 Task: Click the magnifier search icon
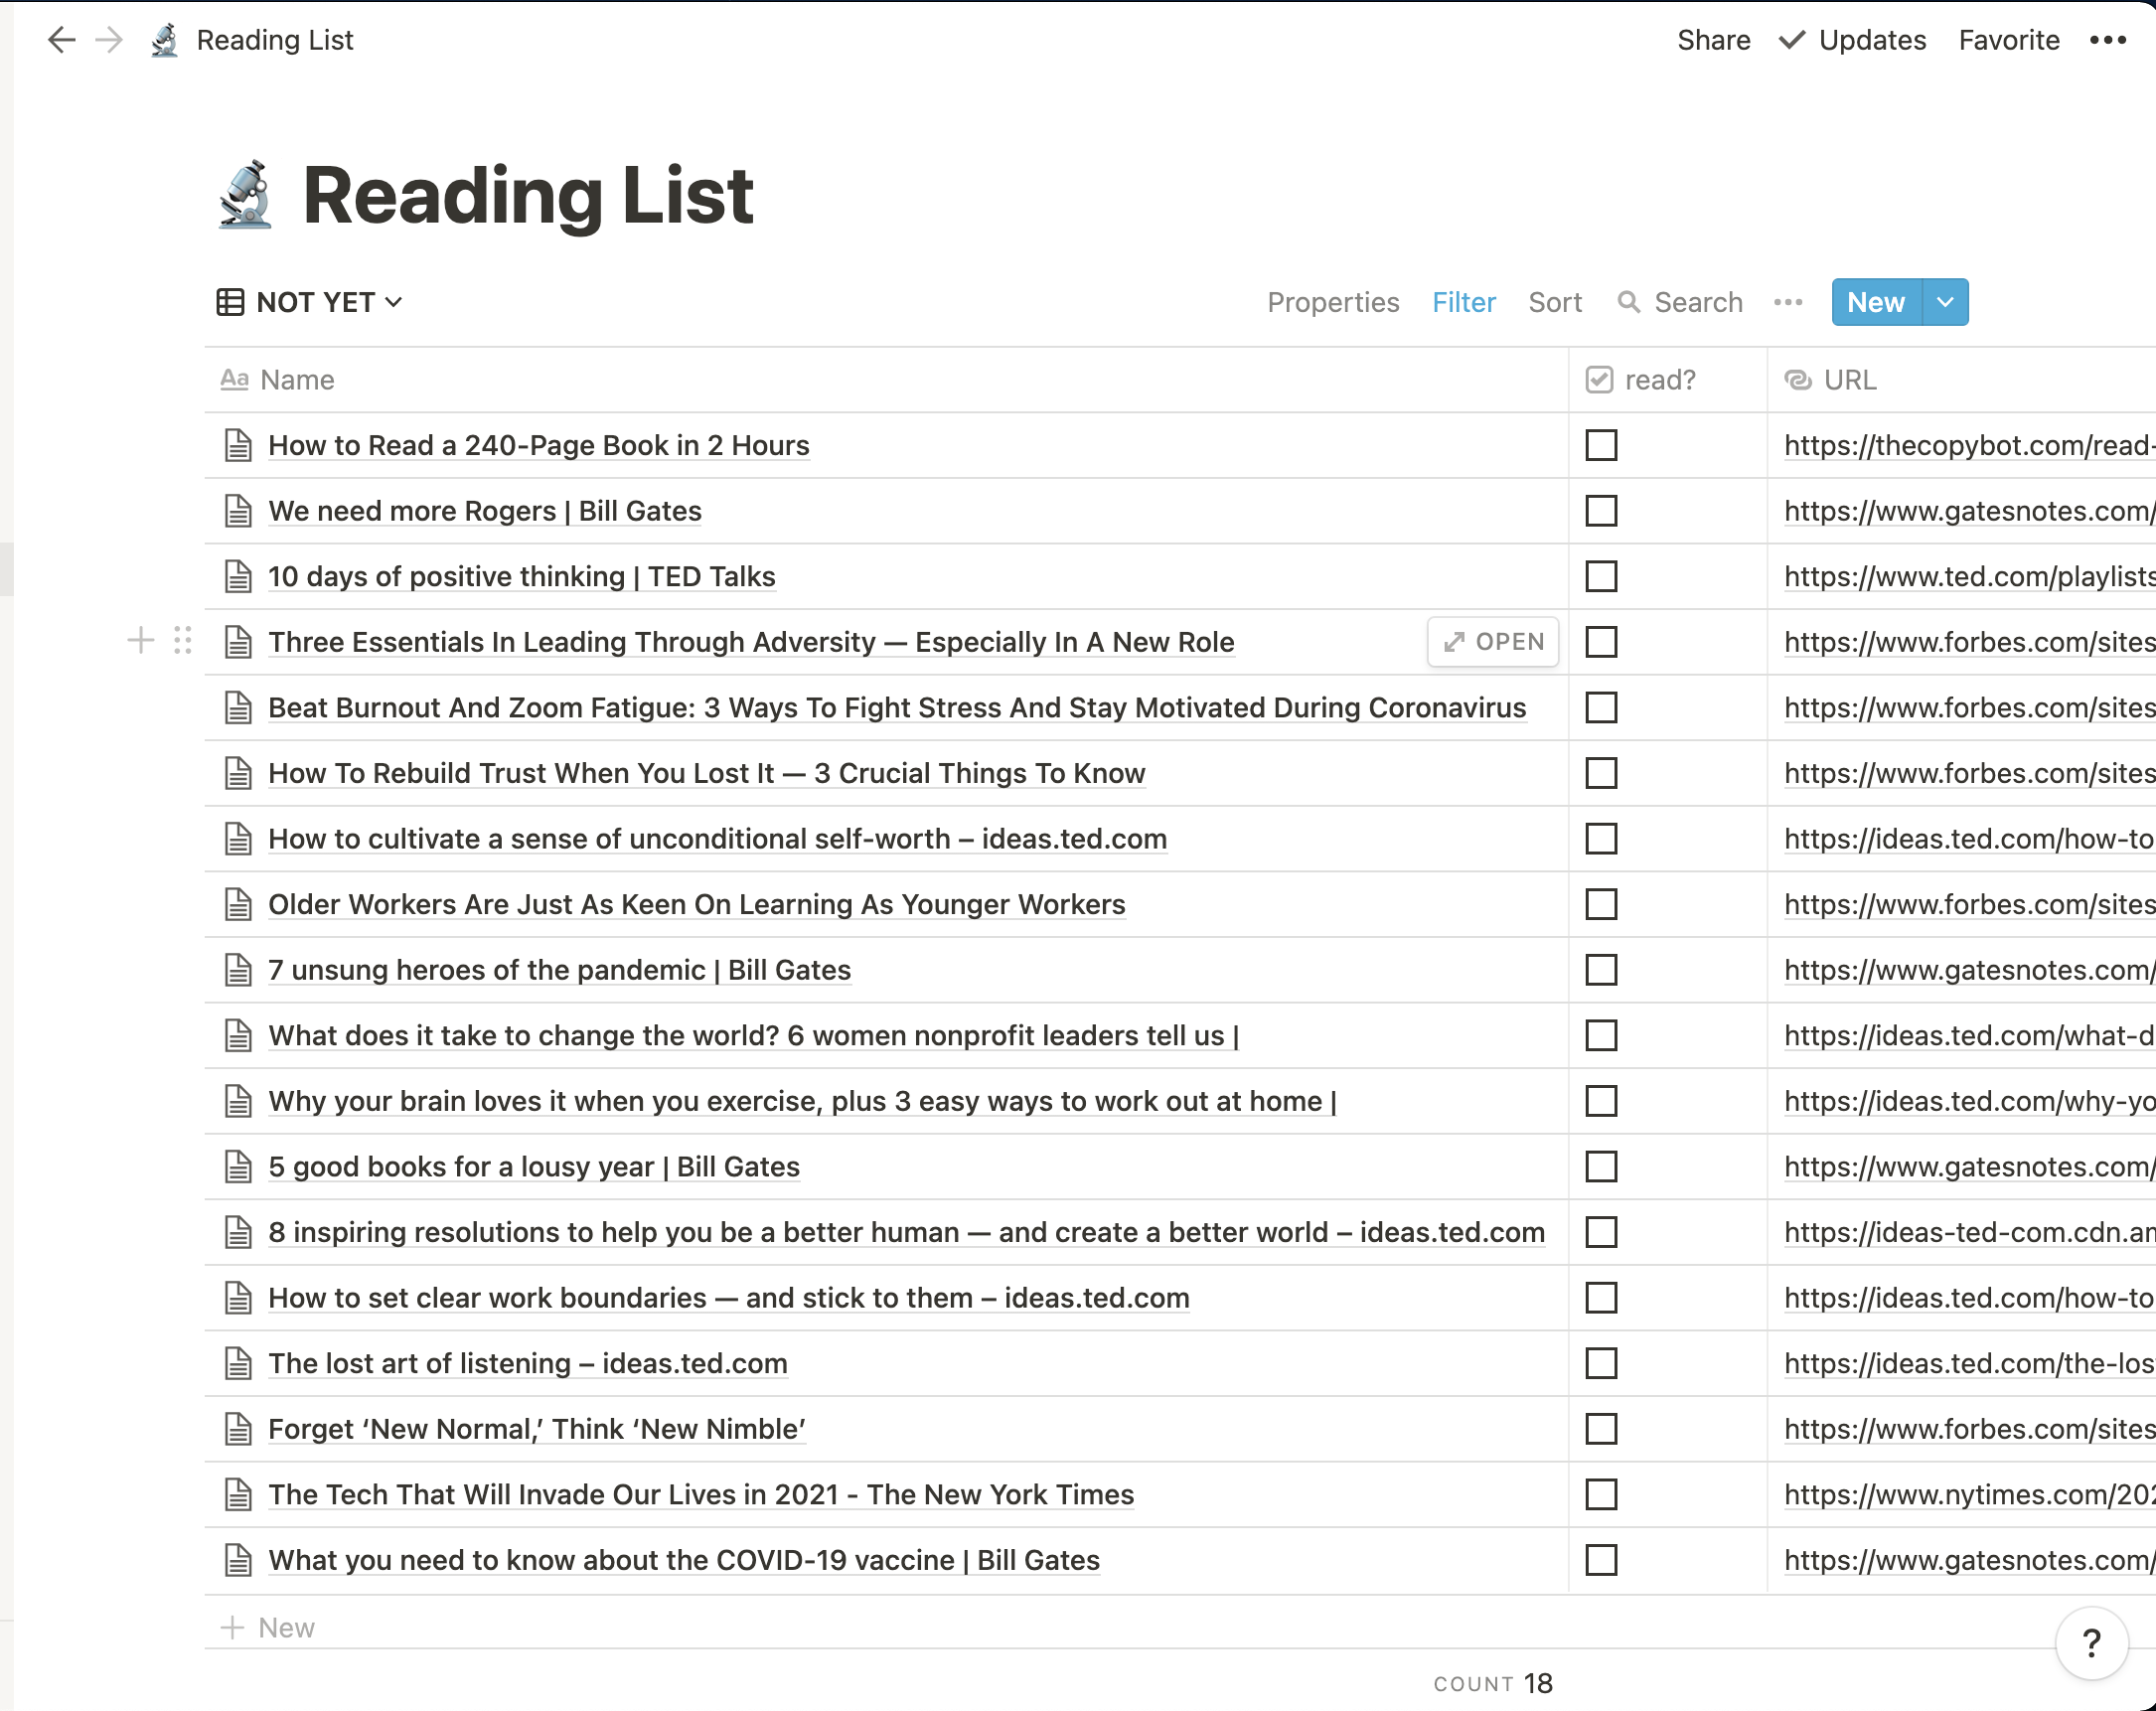pos(1629,302)
